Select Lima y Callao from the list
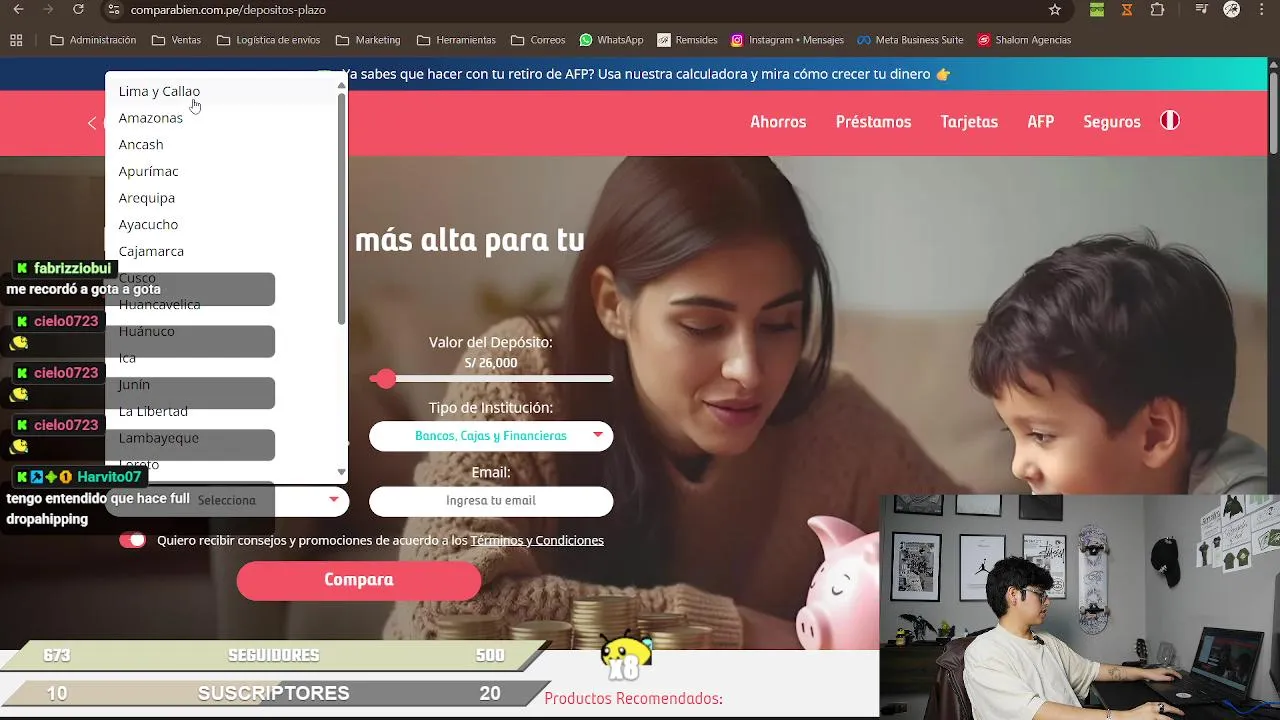The width and height of the screenshot is (1280, 720). [221, 91]
